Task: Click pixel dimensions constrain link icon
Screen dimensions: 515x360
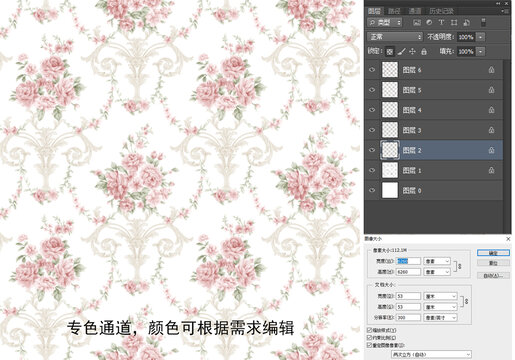Action: pos(459,266)
